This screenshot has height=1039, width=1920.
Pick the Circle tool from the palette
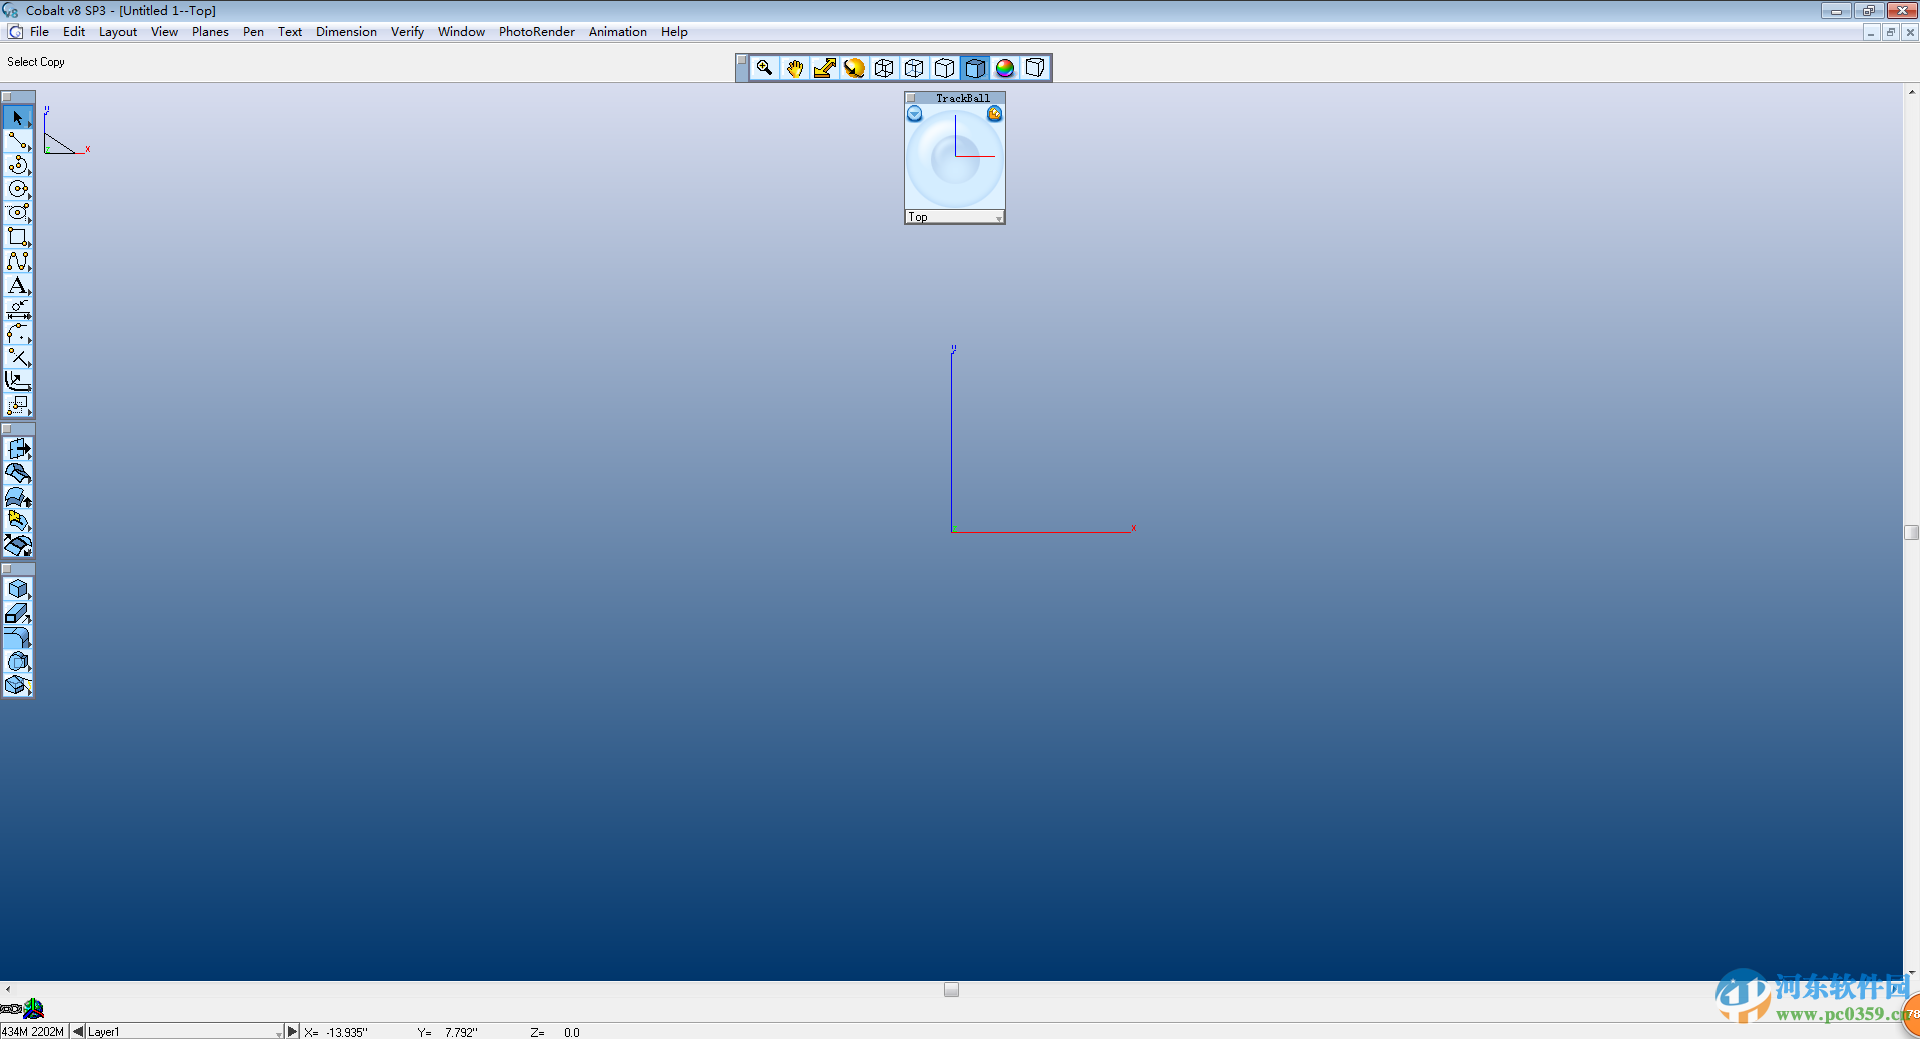pos(17,189)
